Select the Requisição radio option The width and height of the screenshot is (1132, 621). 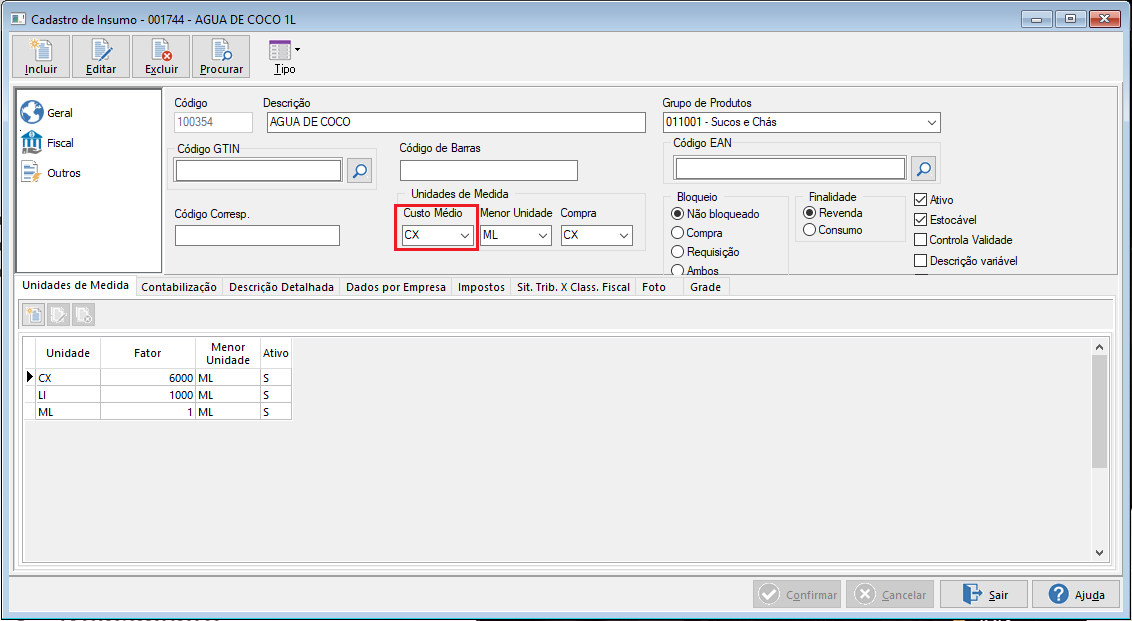(677, 251)
